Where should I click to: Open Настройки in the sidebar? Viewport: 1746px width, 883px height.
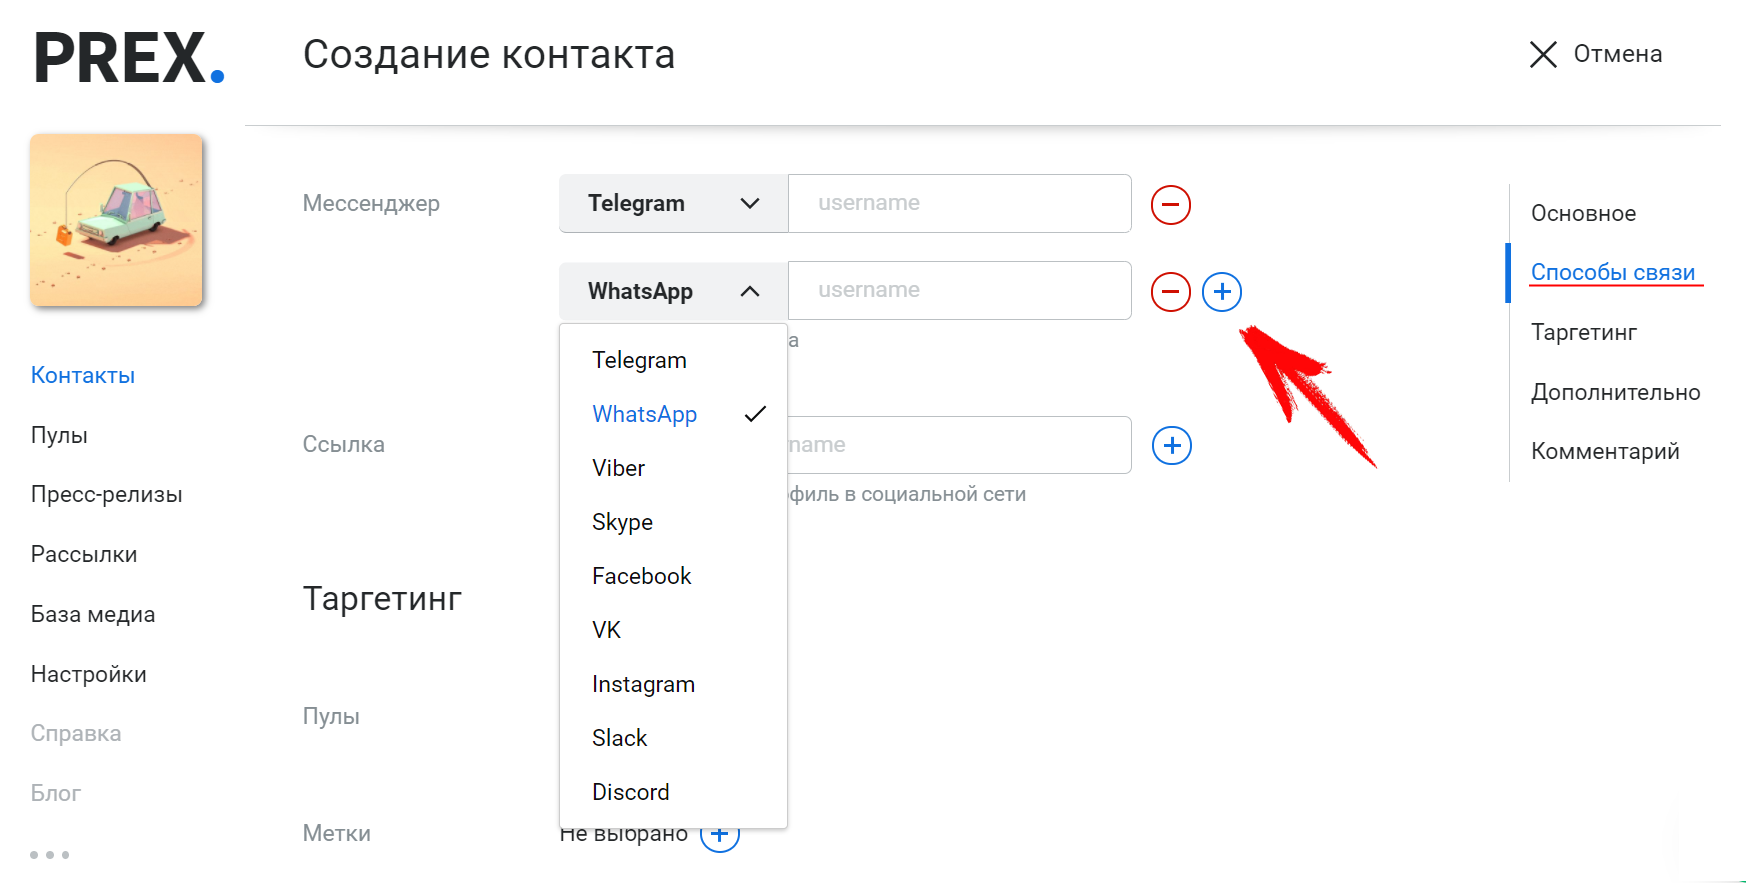[89, 674]
